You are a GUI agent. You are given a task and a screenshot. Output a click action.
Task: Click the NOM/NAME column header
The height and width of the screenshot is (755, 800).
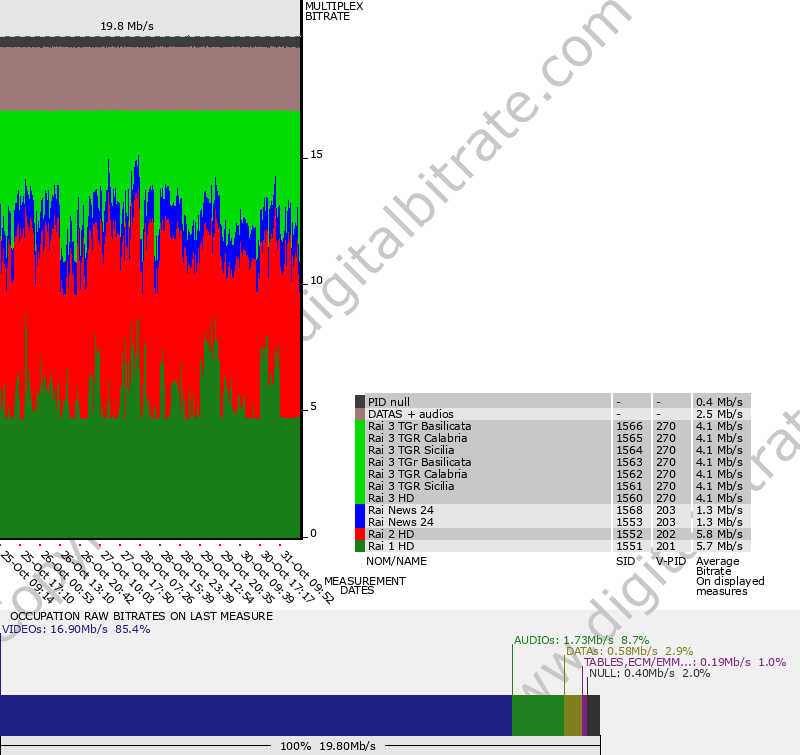pos(396,561)
